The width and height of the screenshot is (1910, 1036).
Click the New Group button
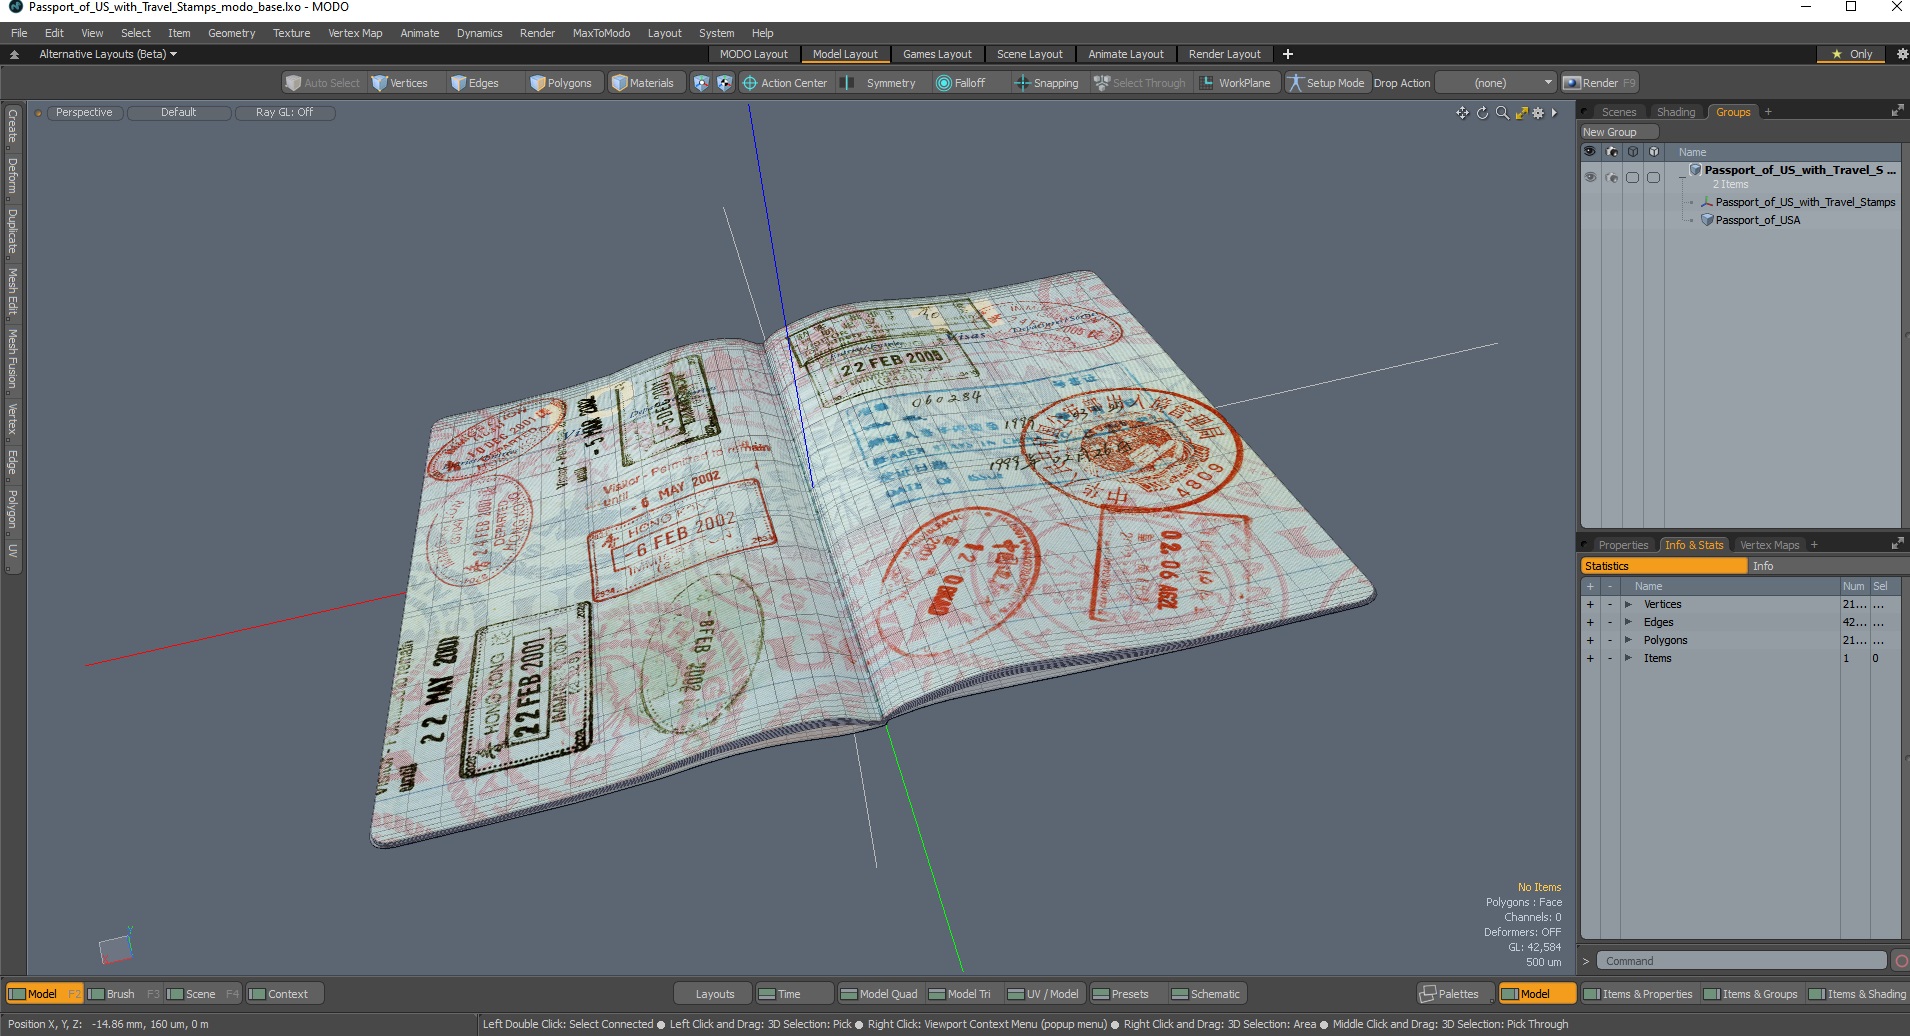(1618, 132)
